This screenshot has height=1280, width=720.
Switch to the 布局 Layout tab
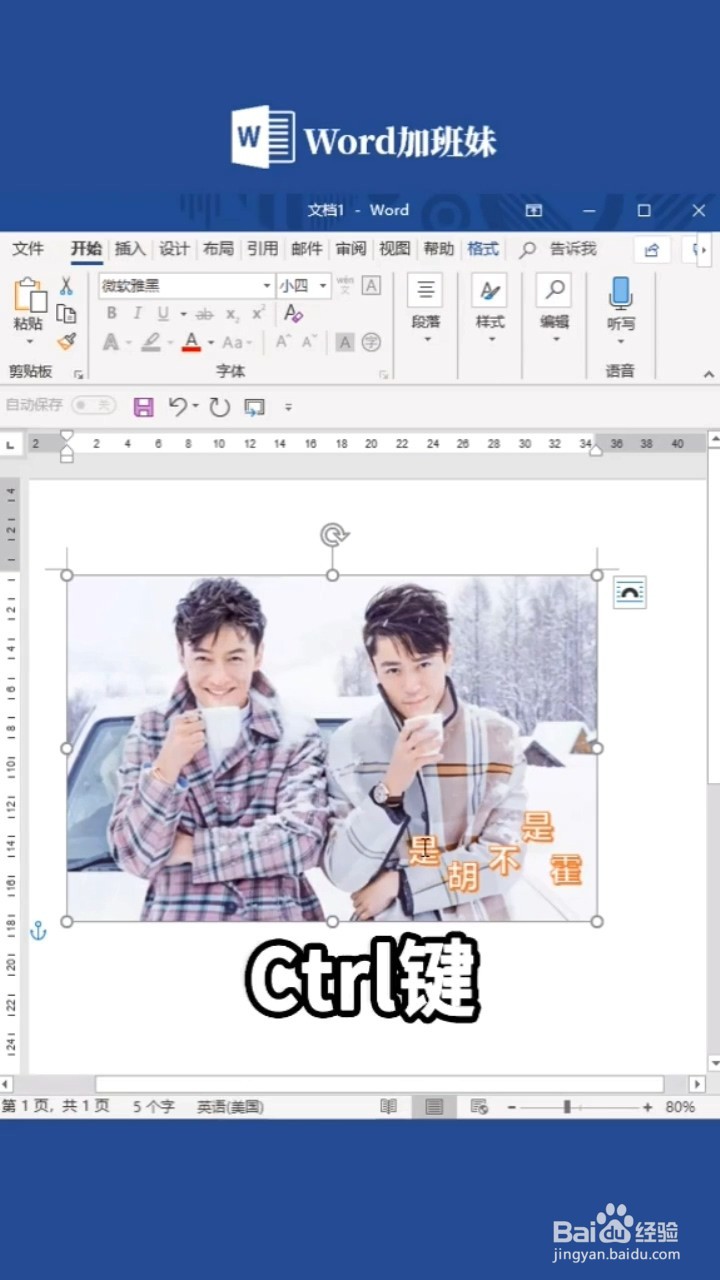pos(218,249)
